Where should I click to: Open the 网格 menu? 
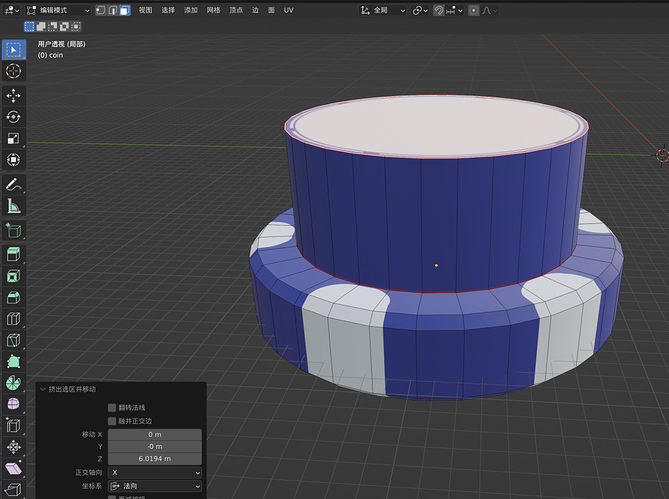214,10
